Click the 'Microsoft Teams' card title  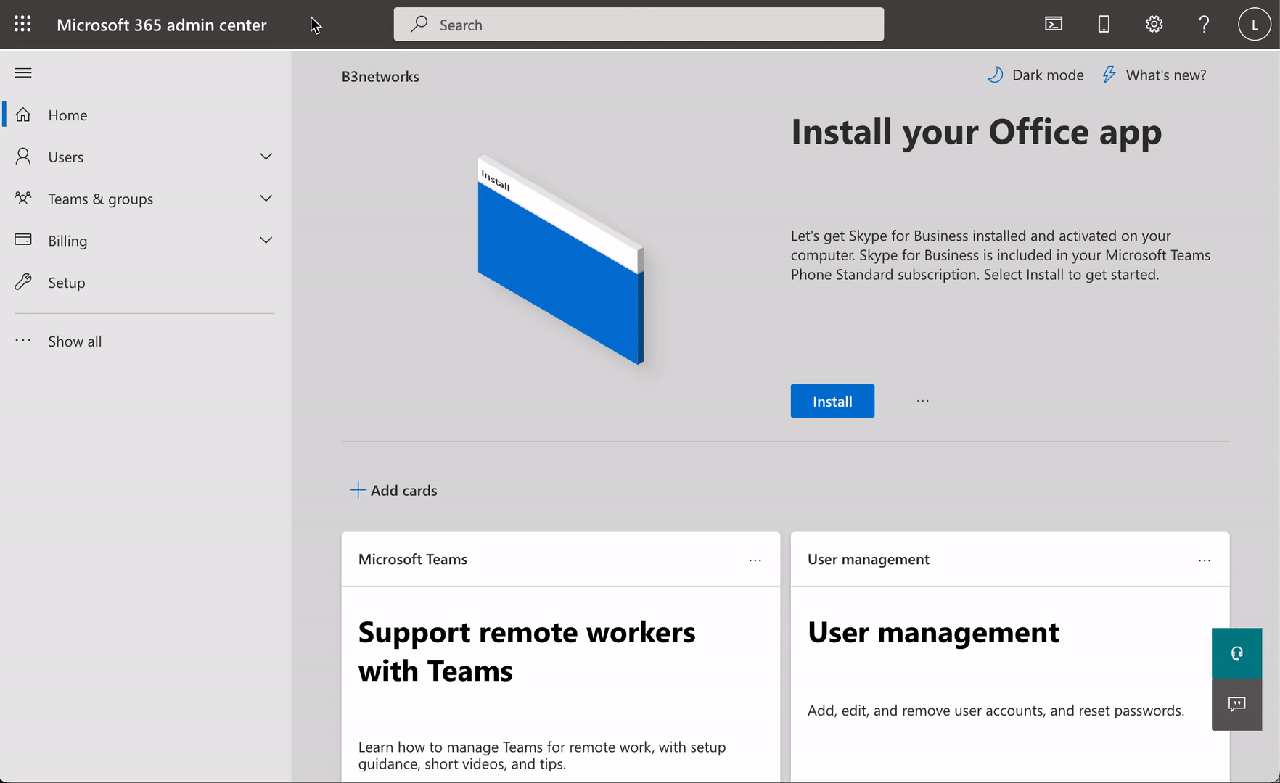413,559
